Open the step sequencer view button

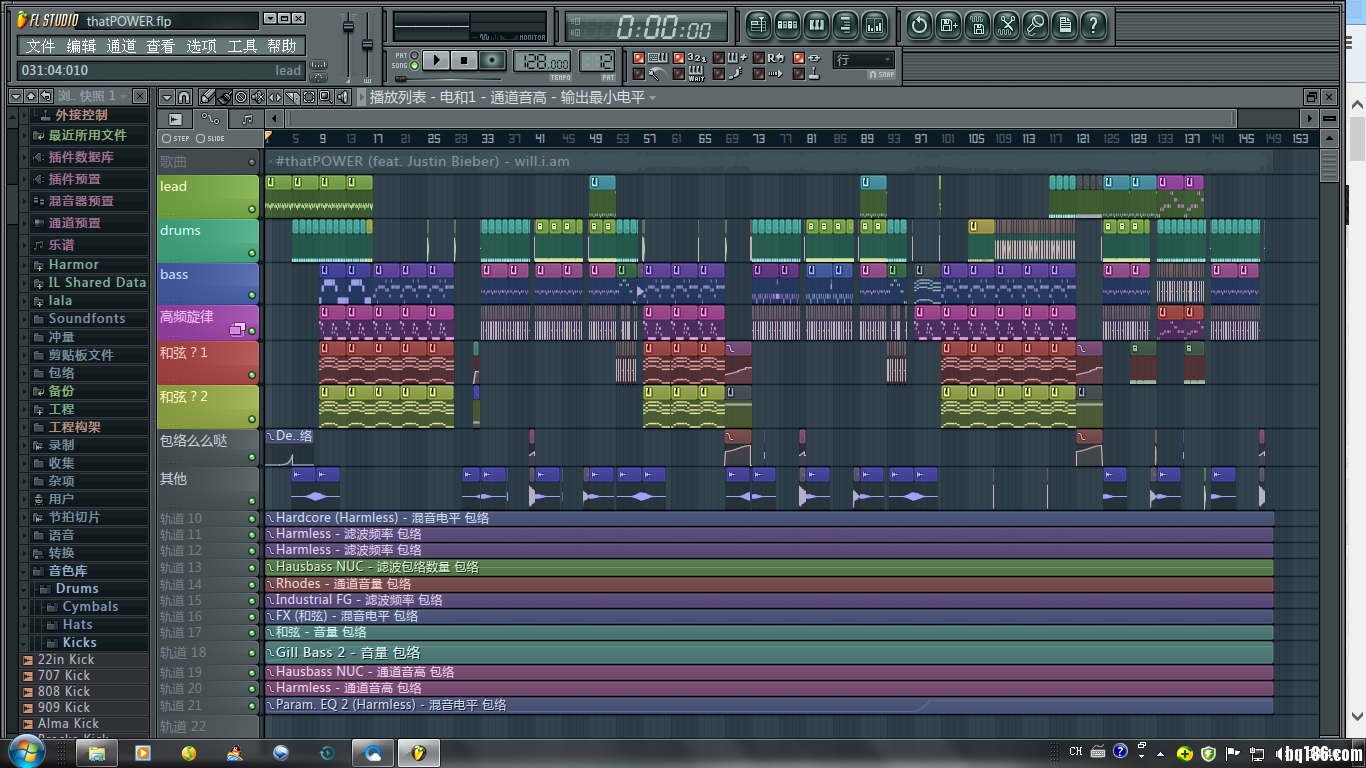click(788, 26)
